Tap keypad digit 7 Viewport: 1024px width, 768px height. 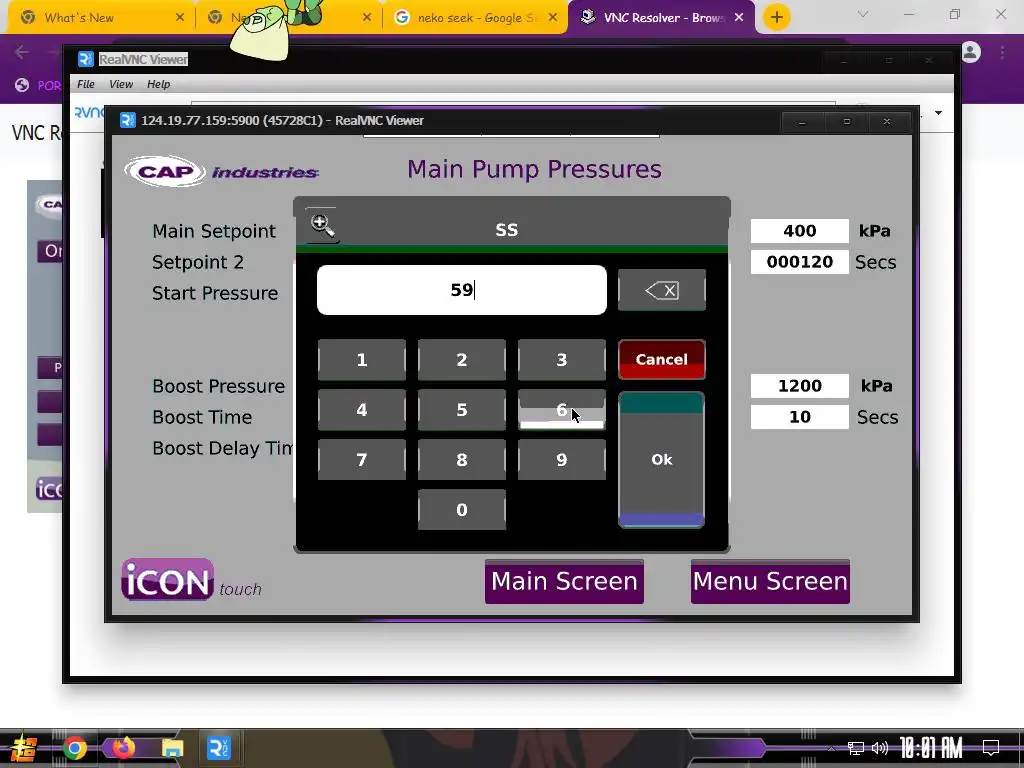(x=362, y=460)
